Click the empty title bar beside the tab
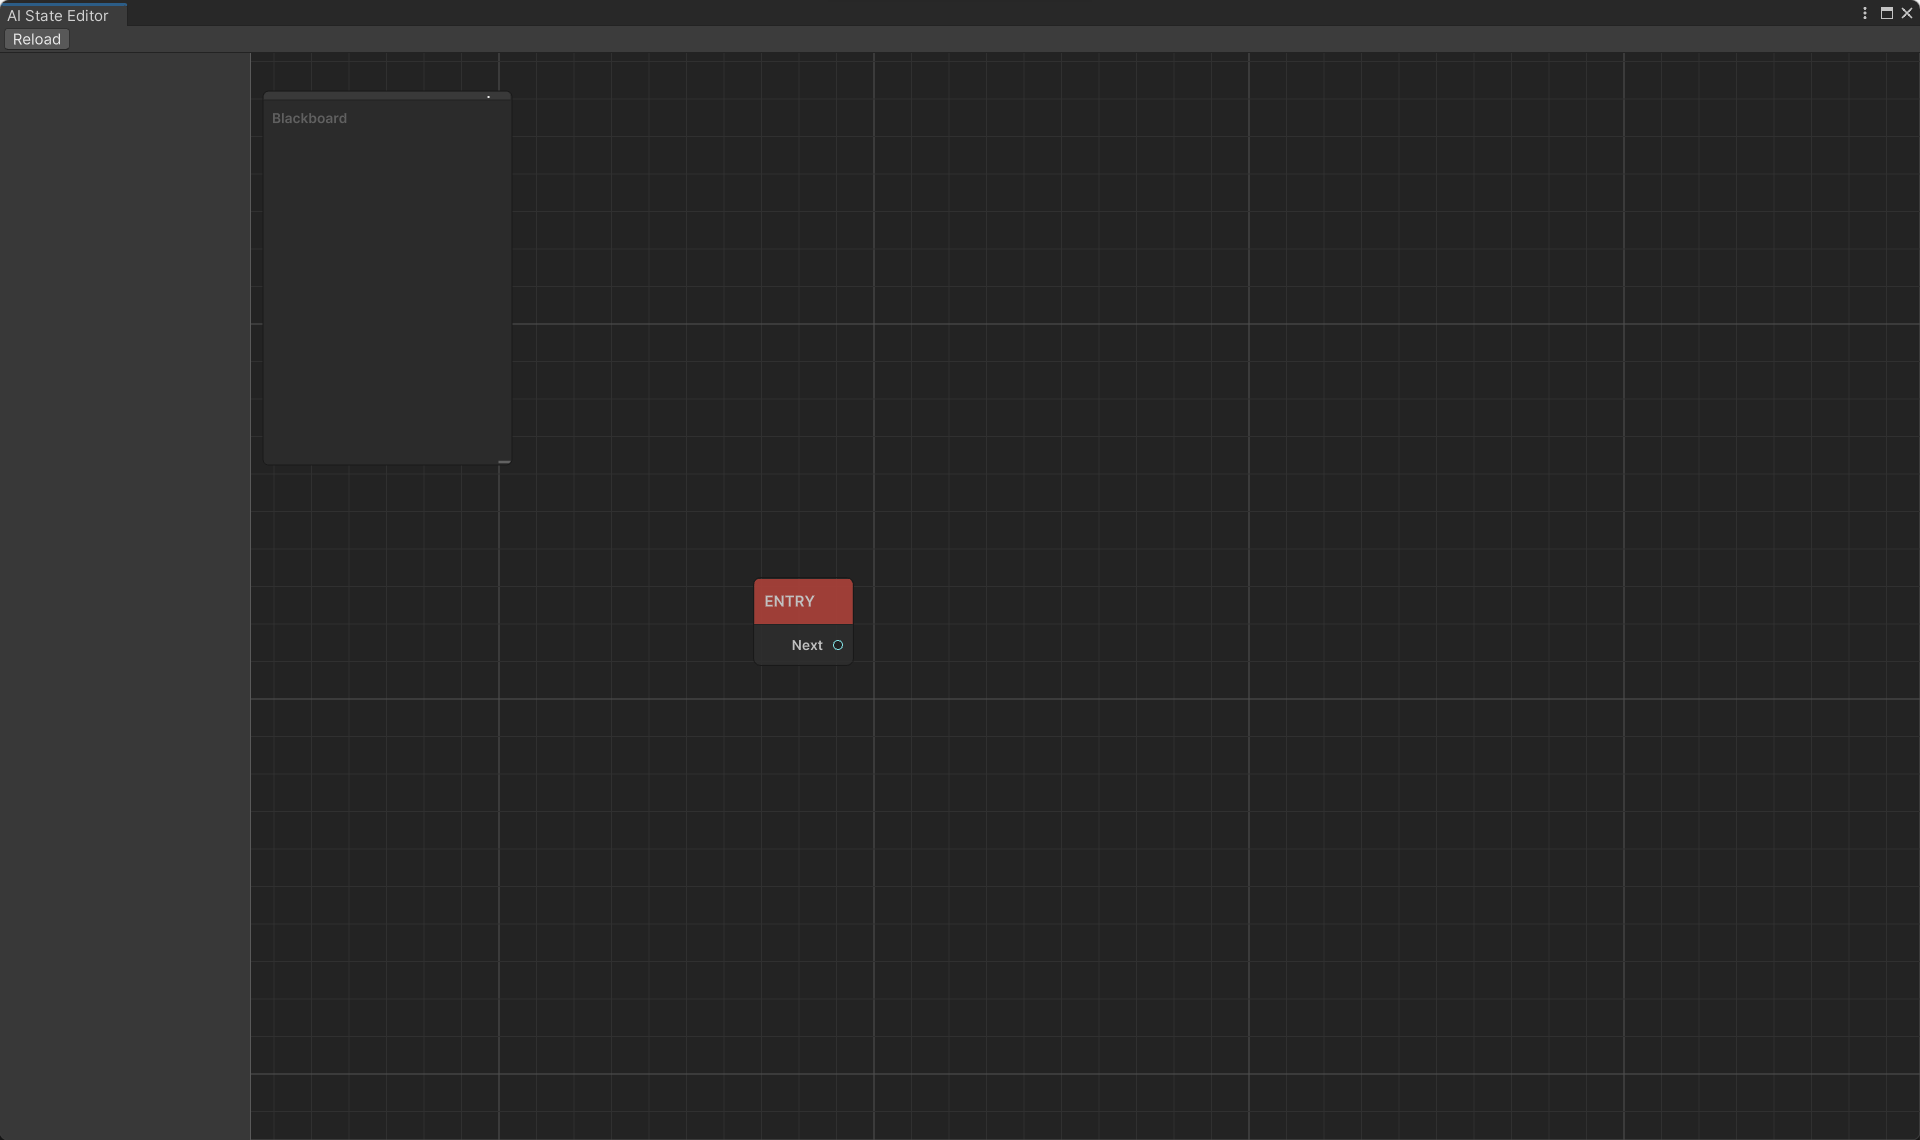 pyautogui.click(x=900, y=13)
